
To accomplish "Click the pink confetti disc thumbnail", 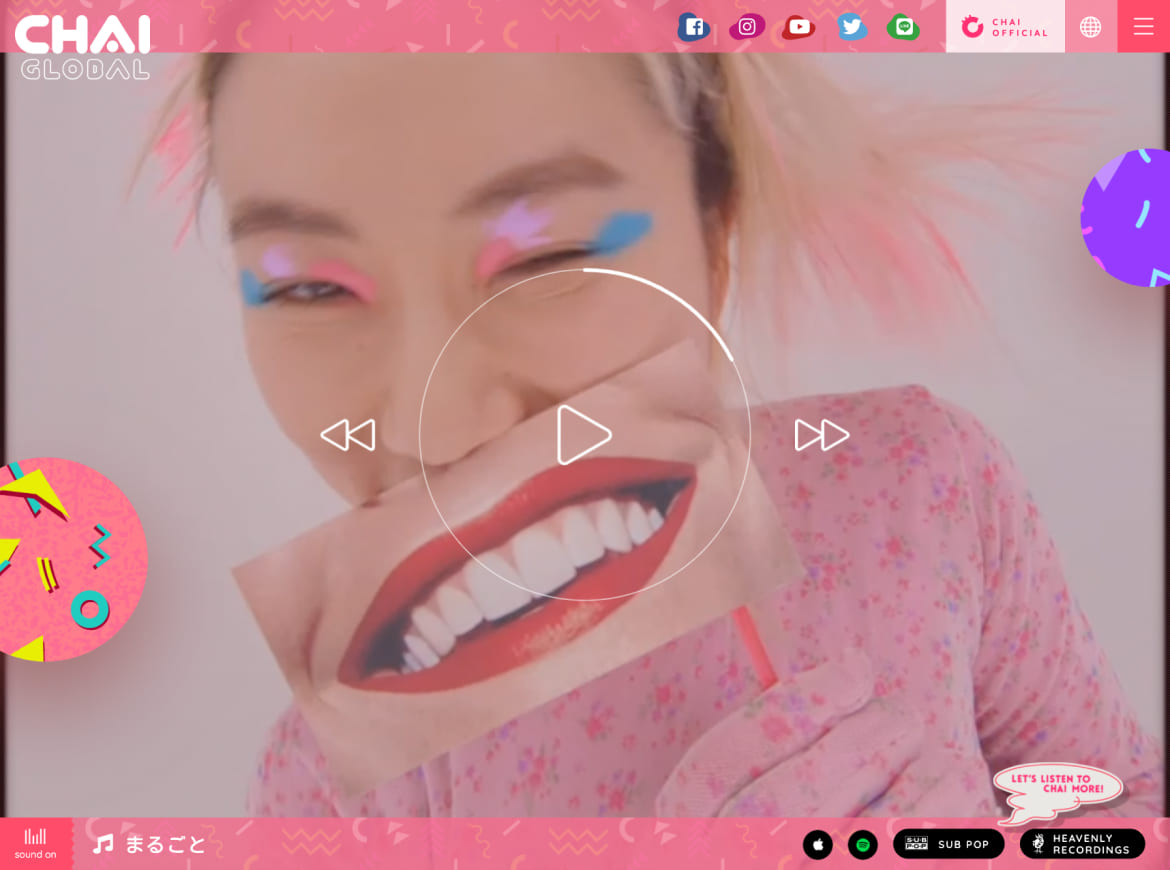I will tap(73, 559).
